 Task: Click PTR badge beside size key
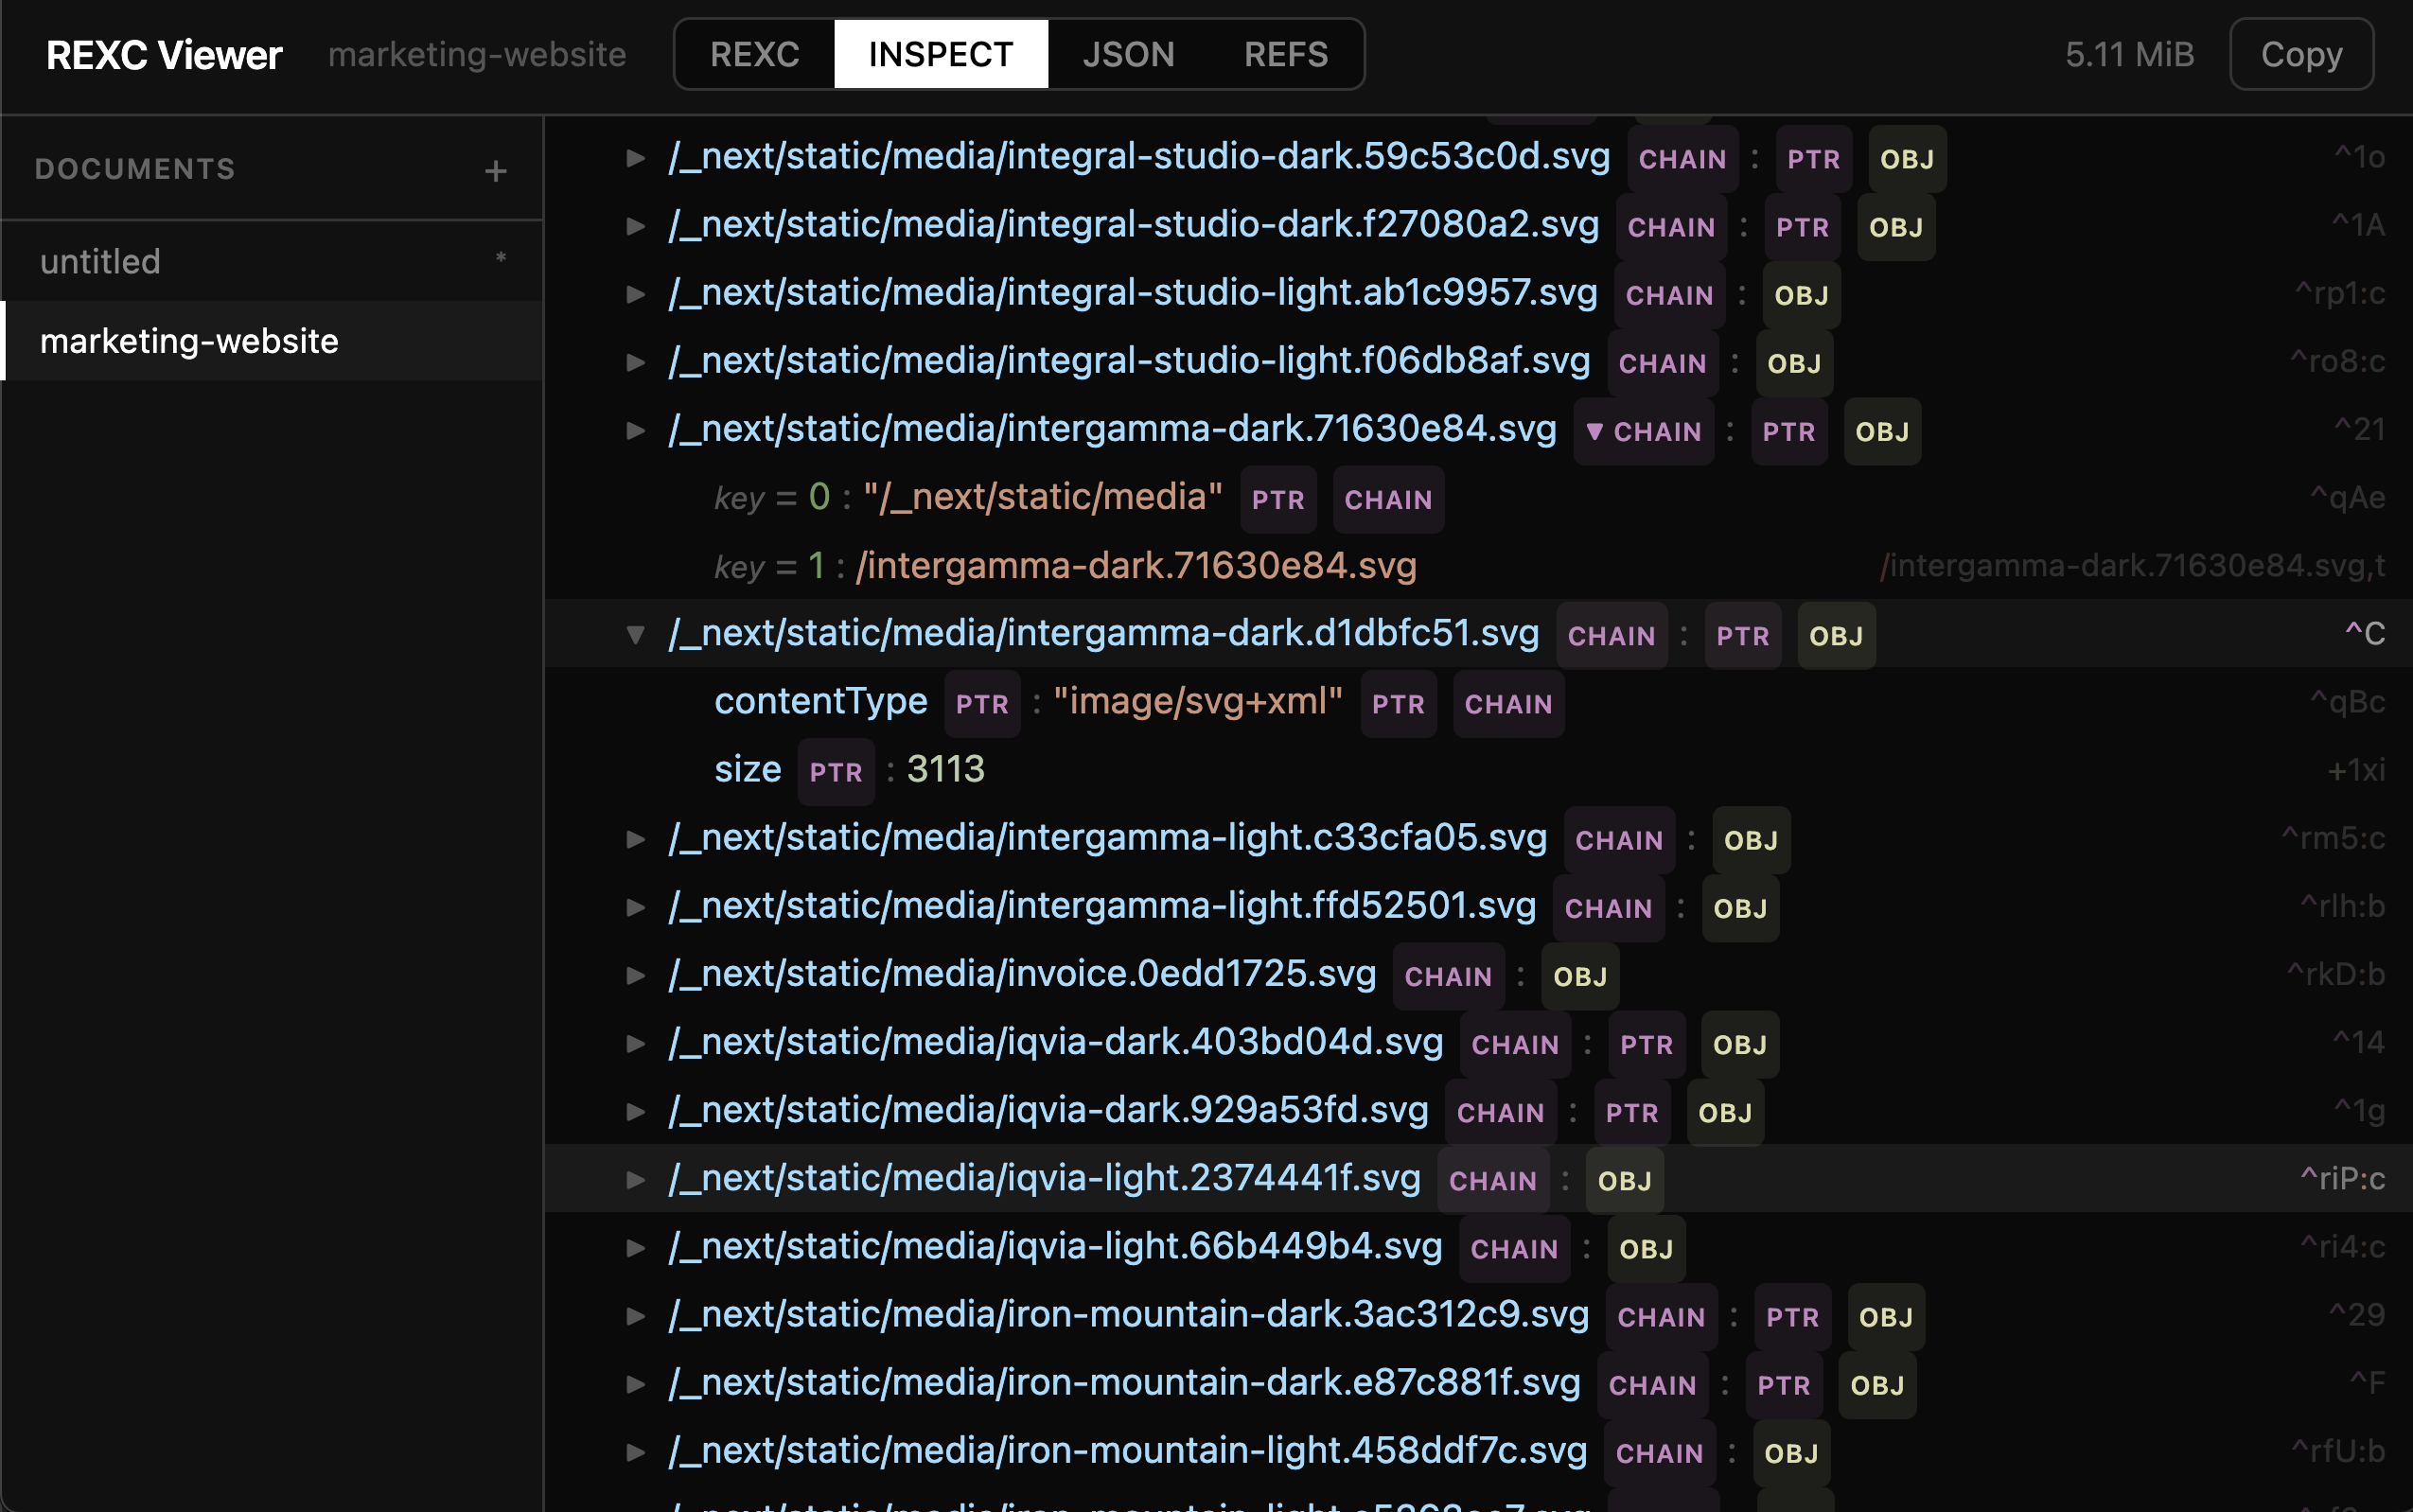tap(835, 772)
